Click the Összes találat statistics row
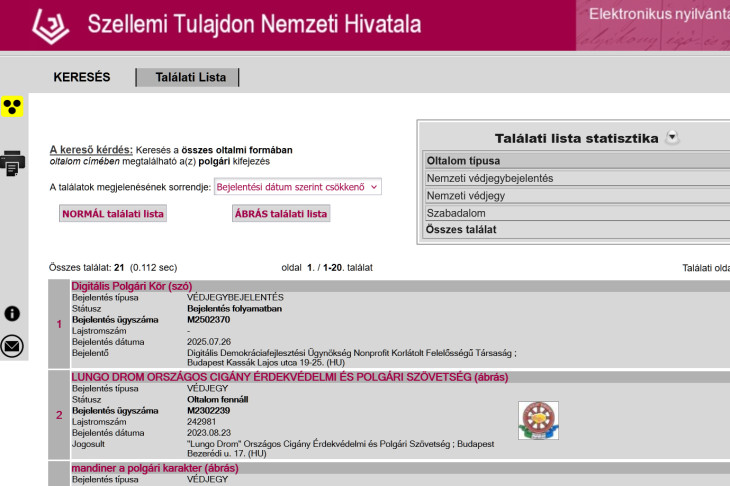Image resolution: width=730 pixels, height=486 pixels. 576,230
